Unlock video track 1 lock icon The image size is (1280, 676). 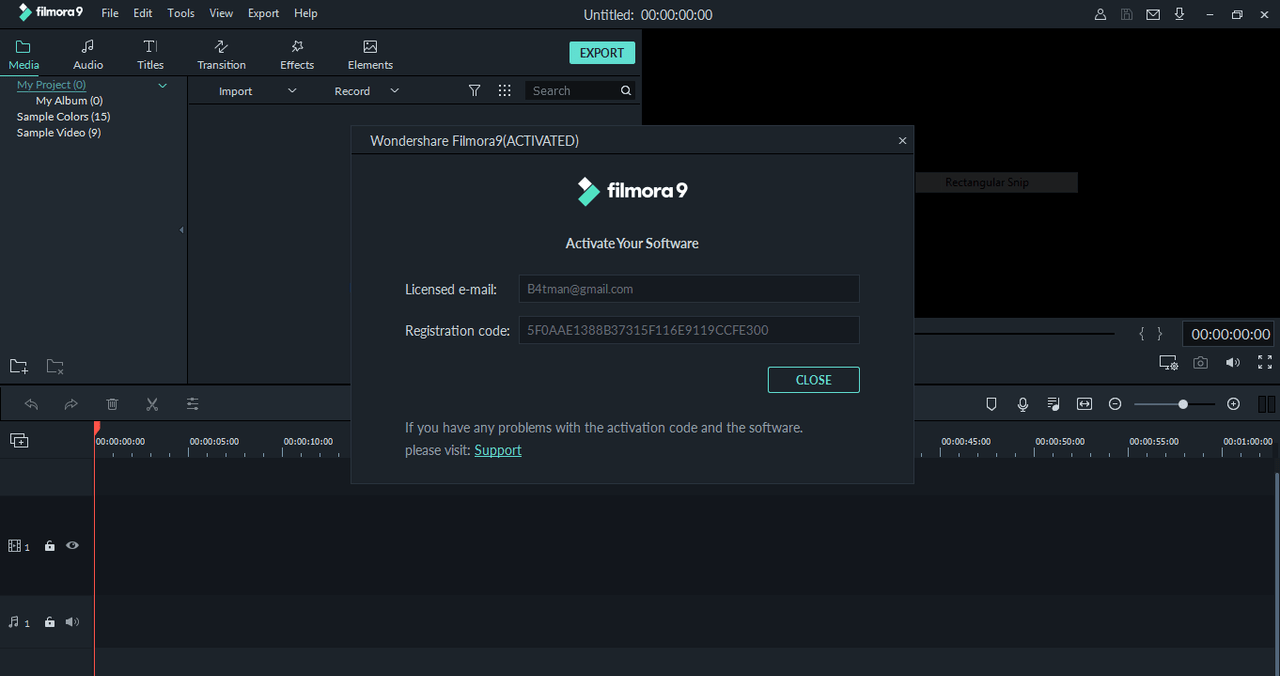(x=49, y=546)
